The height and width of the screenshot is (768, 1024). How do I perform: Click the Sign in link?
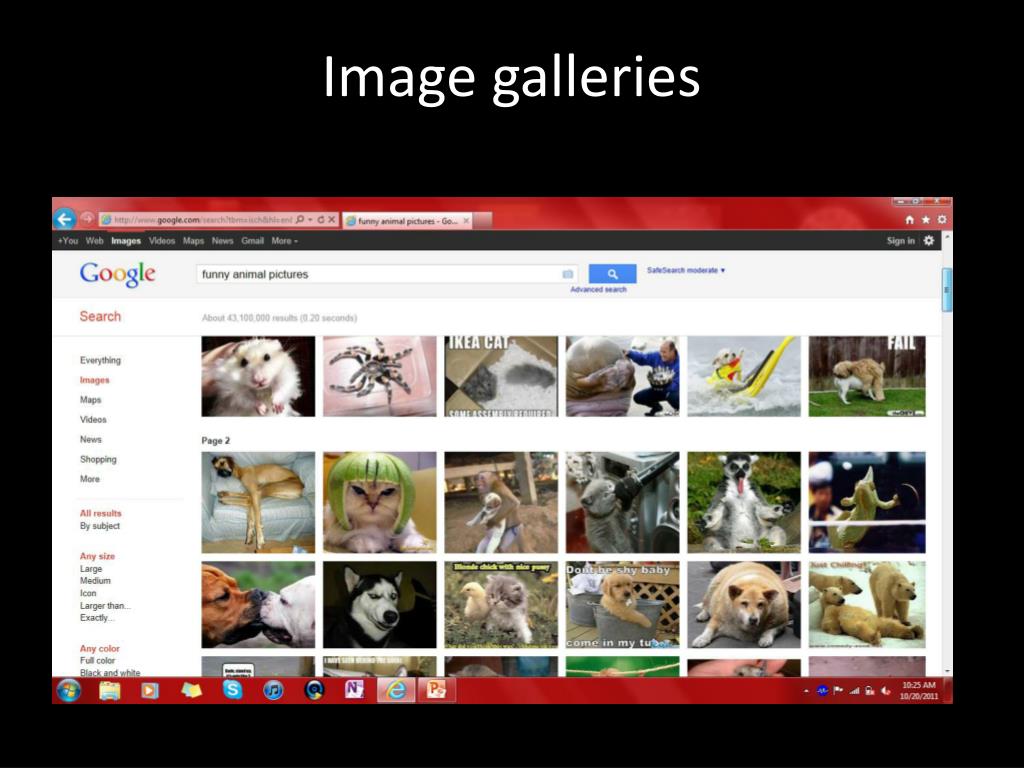[x=900, y=241]
